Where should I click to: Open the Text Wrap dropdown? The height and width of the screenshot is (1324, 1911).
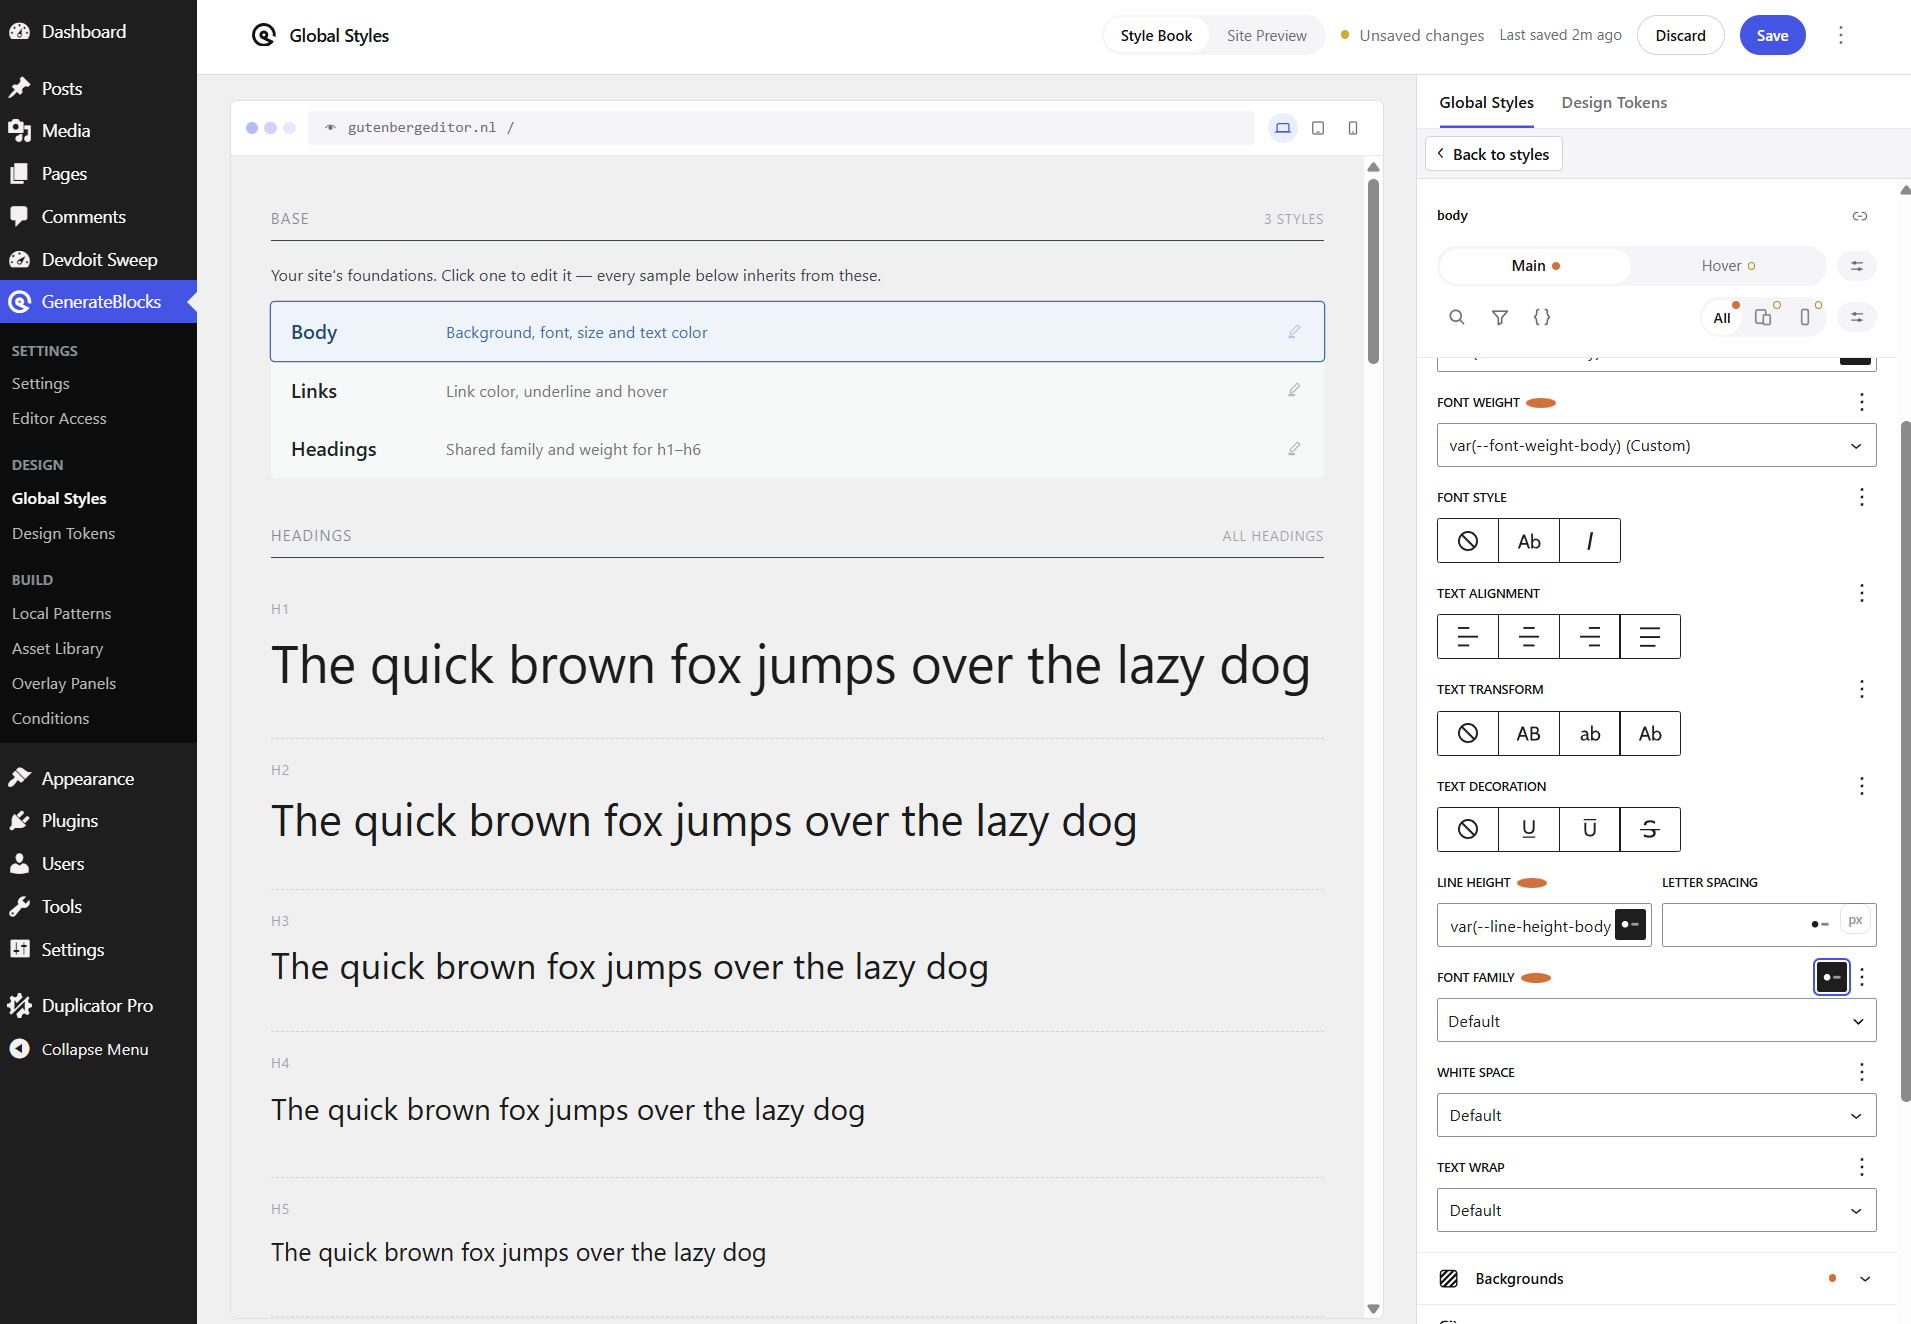pos(1656,1210)
